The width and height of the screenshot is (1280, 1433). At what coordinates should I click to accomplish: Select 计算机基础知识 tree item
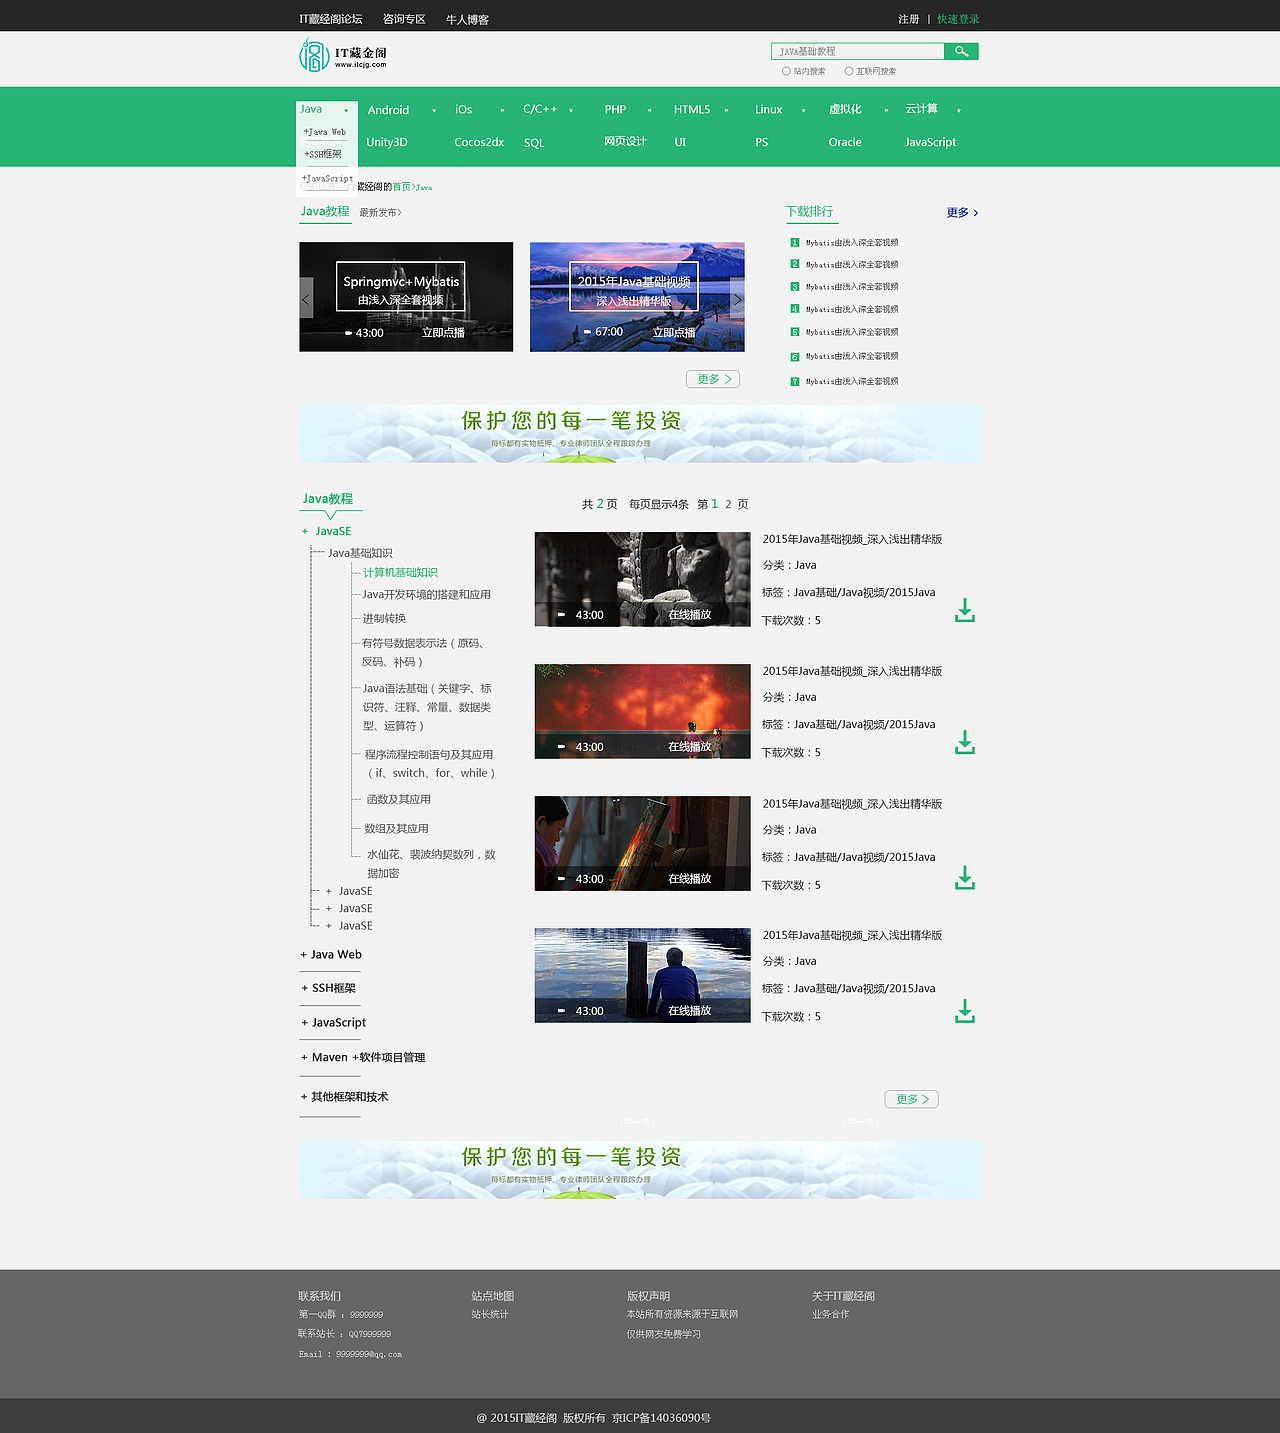[x=400, y=572]
